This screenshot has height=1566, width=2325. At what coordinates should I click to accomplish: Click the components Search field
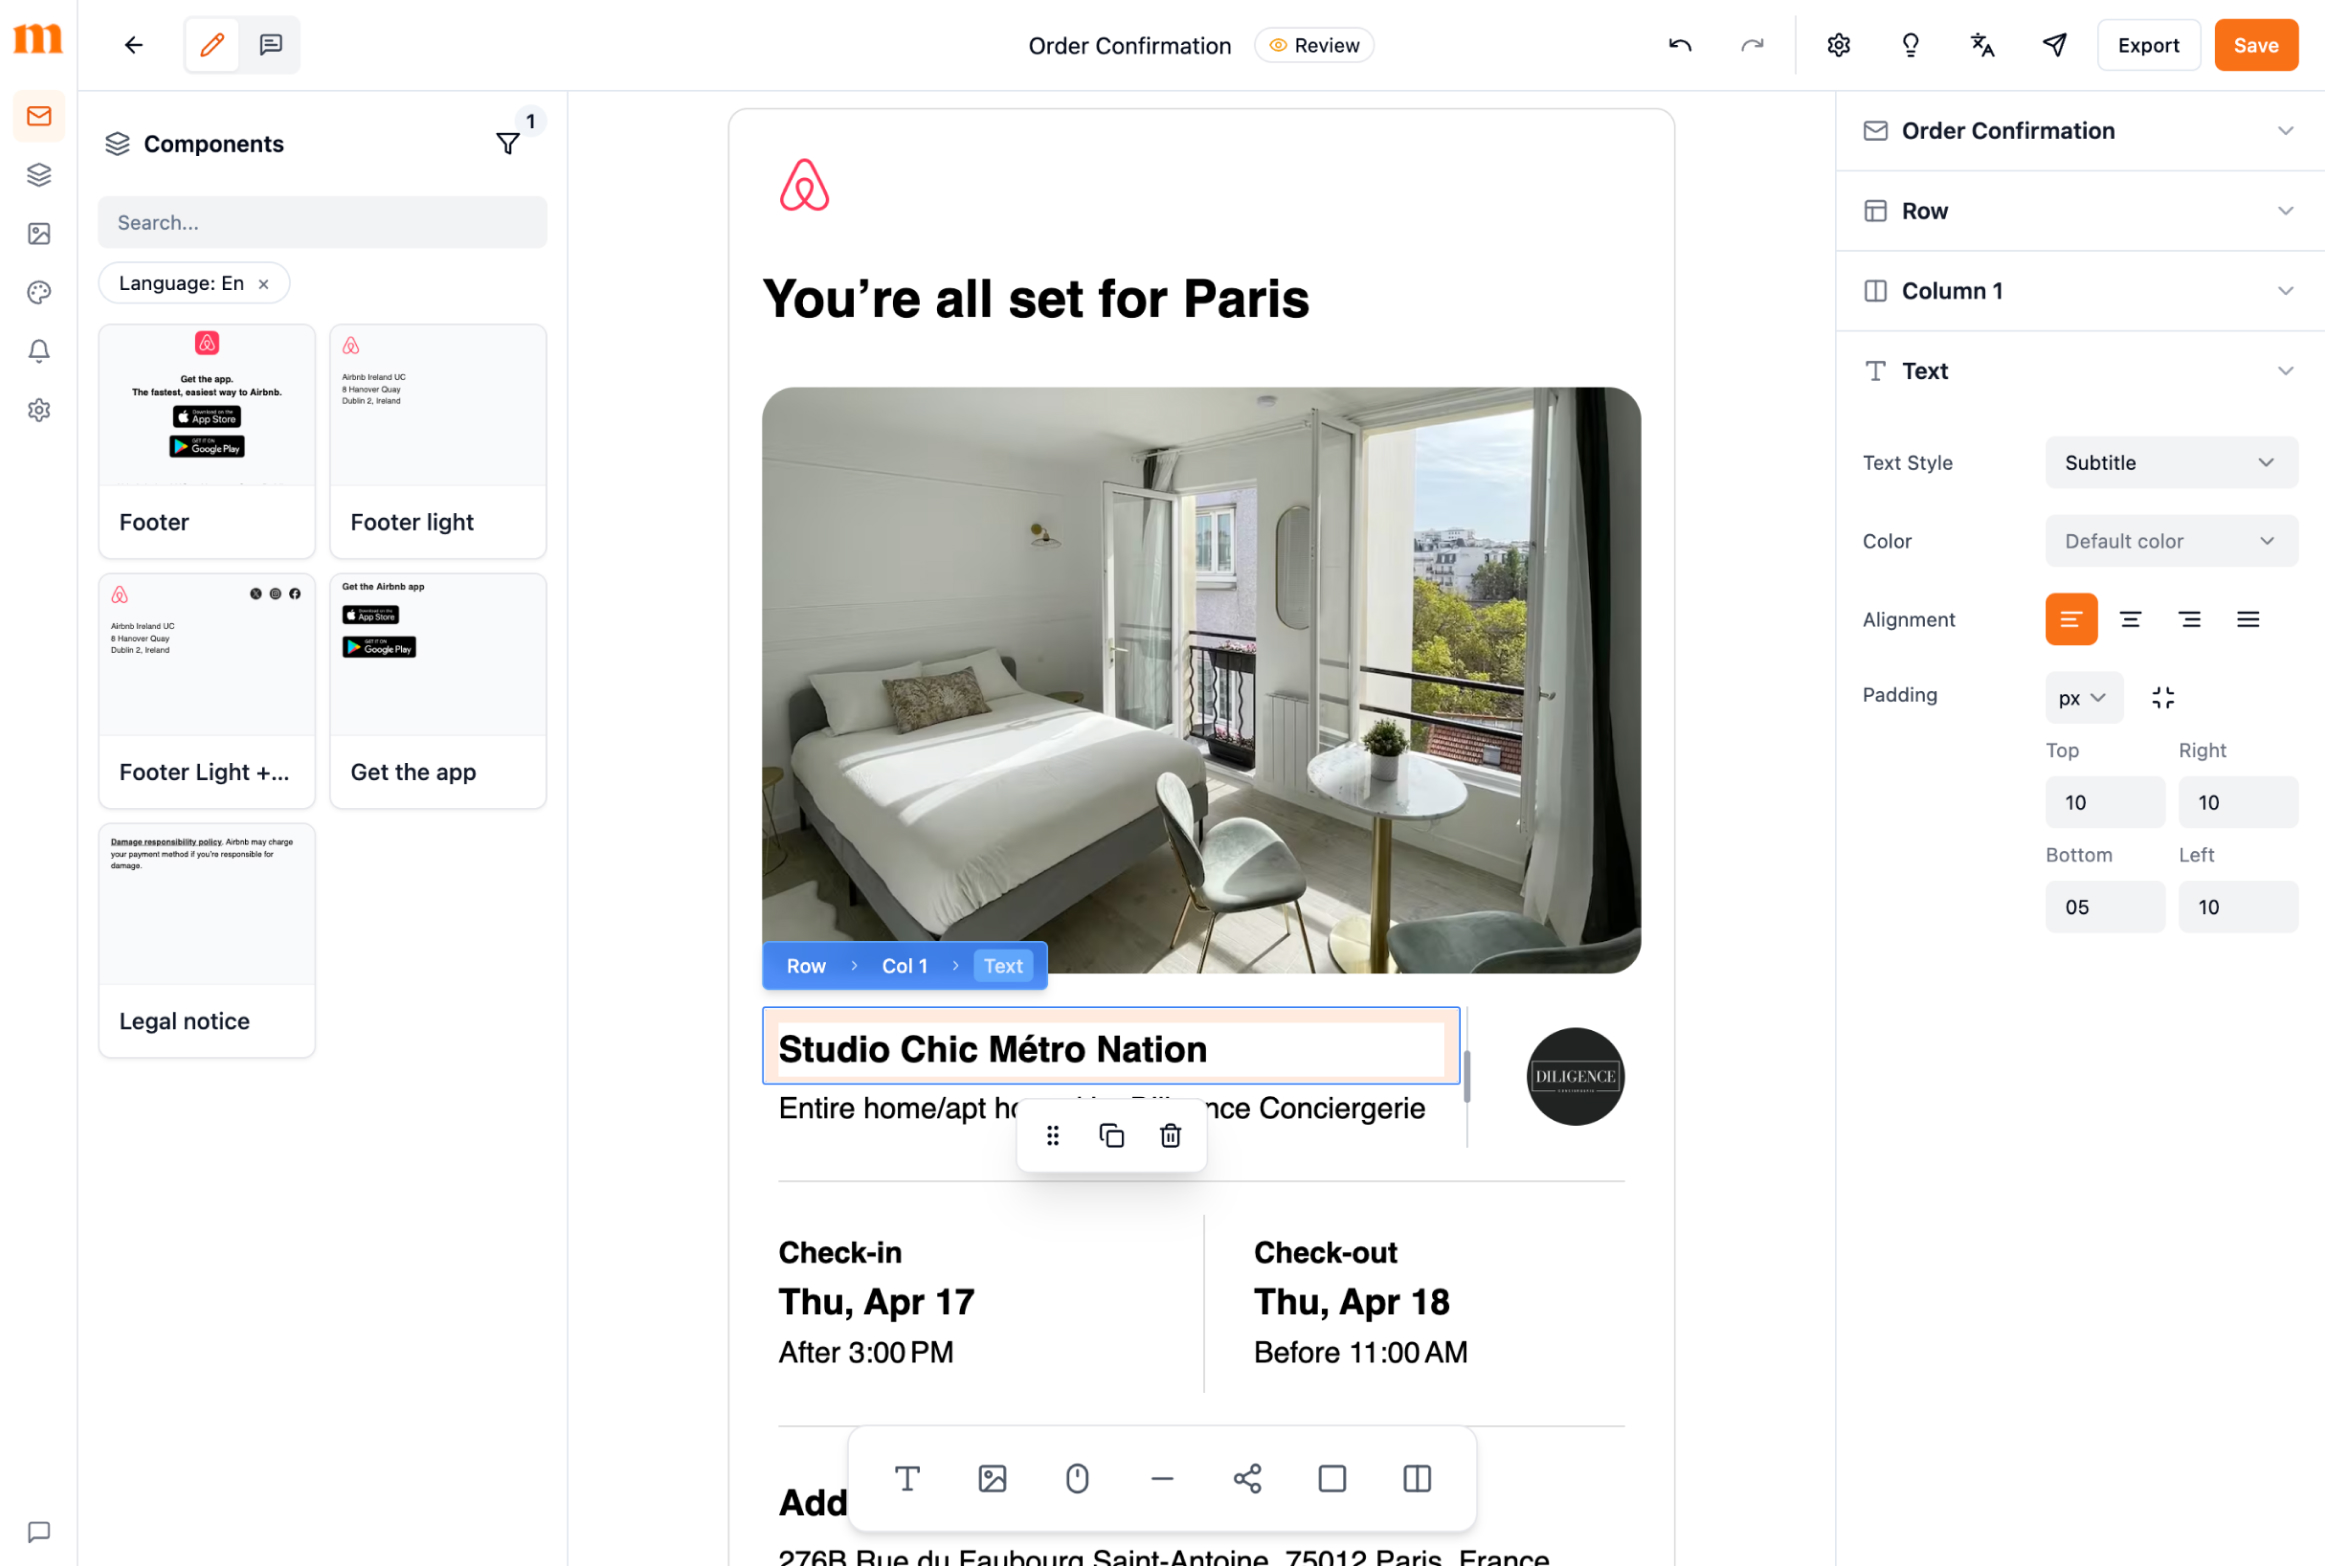(x=322, y=222)
